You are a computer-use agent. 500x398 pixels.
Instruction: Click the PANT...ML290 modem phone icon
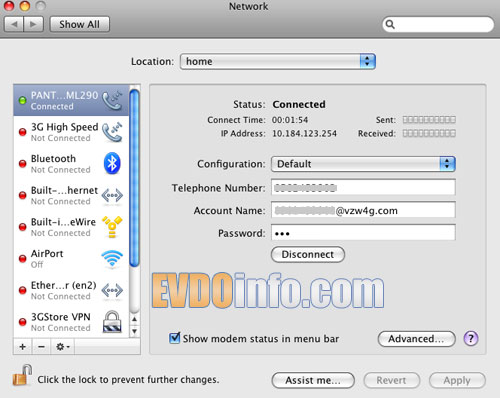click(112, 100)
